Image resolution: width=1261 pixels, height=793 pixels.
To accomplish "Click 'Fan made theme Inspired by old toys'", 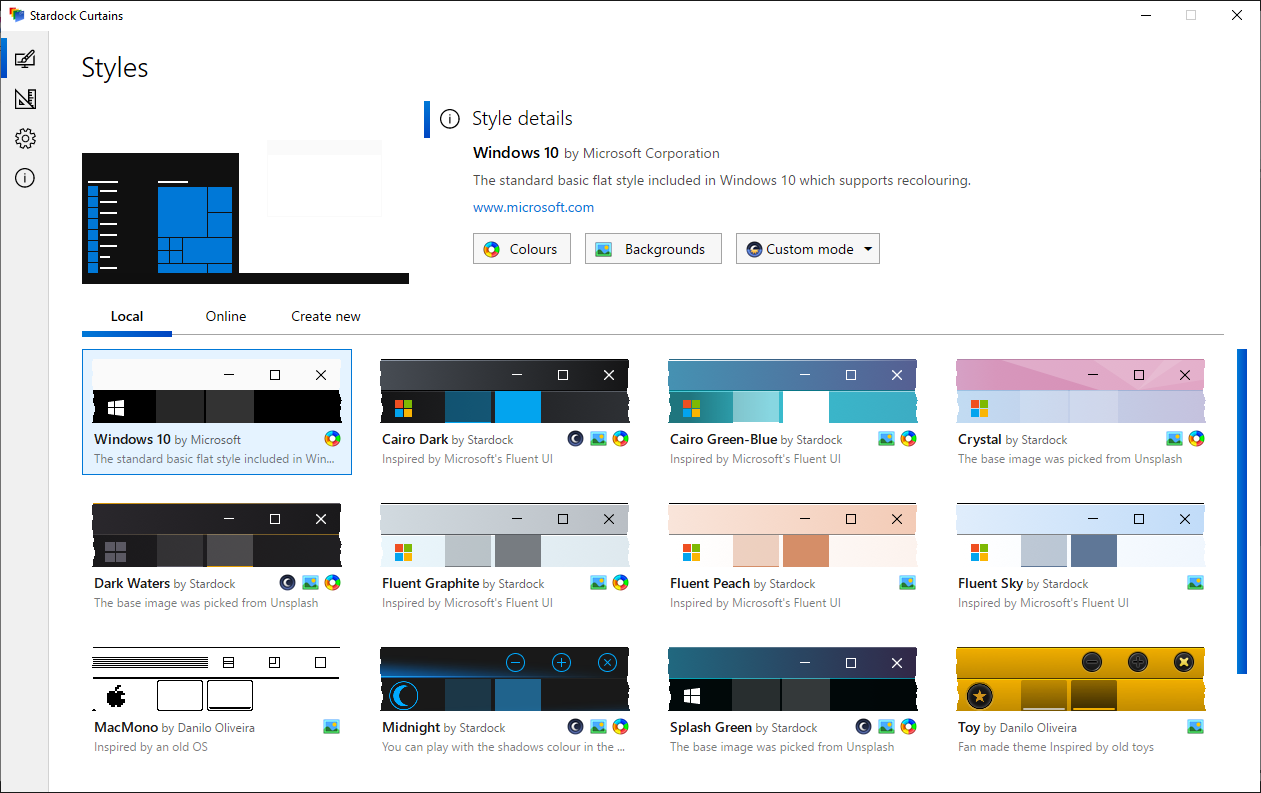I will [x=1056, y=747].
